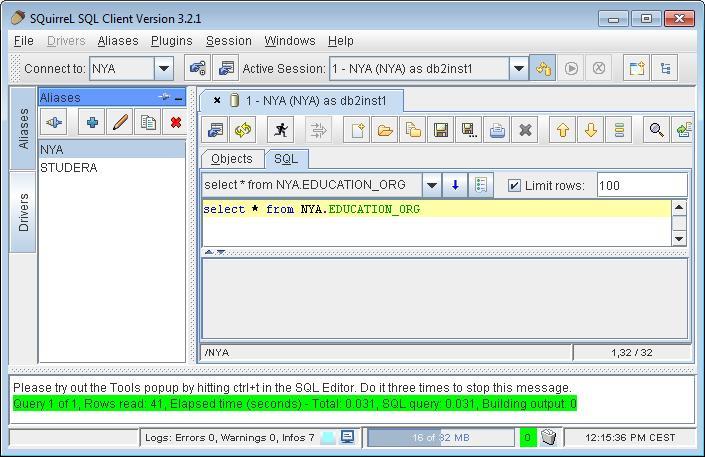Close the NYA session tab with its X
The width and height of the screenshot is (705, 457).
pyautogui.click(x=217, y=100)
